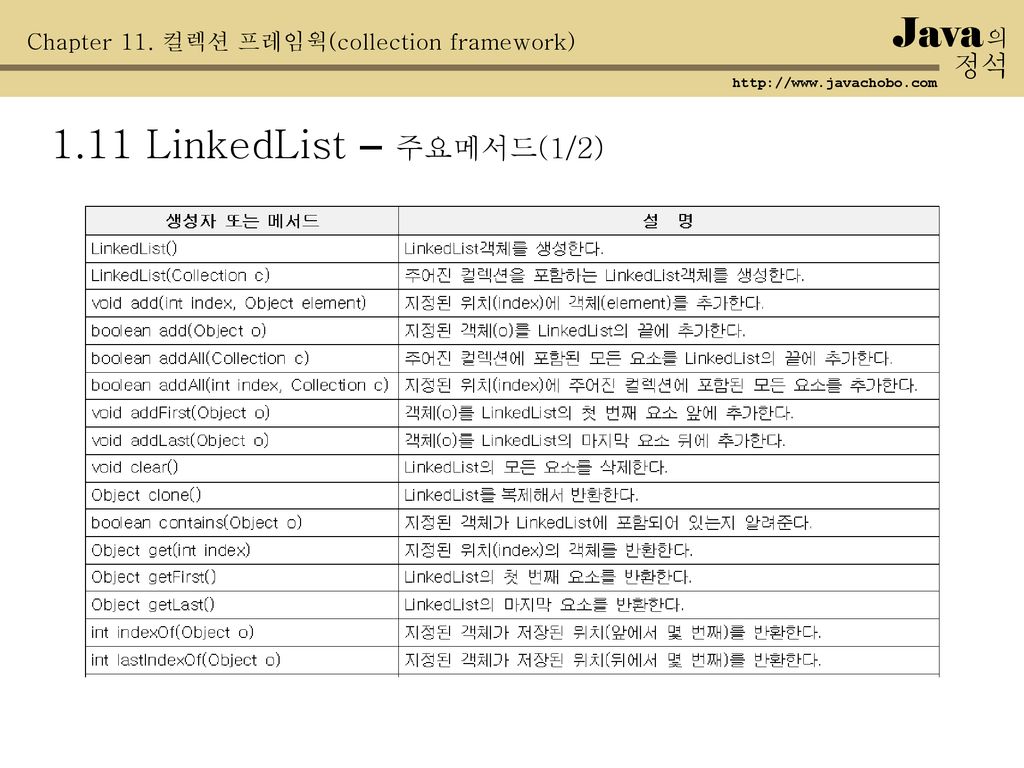Select the 'int lastIndexOf(Object o)' cell
Image resolution: width=1024 pixels, height=768 pixels.
coord(242,660)
